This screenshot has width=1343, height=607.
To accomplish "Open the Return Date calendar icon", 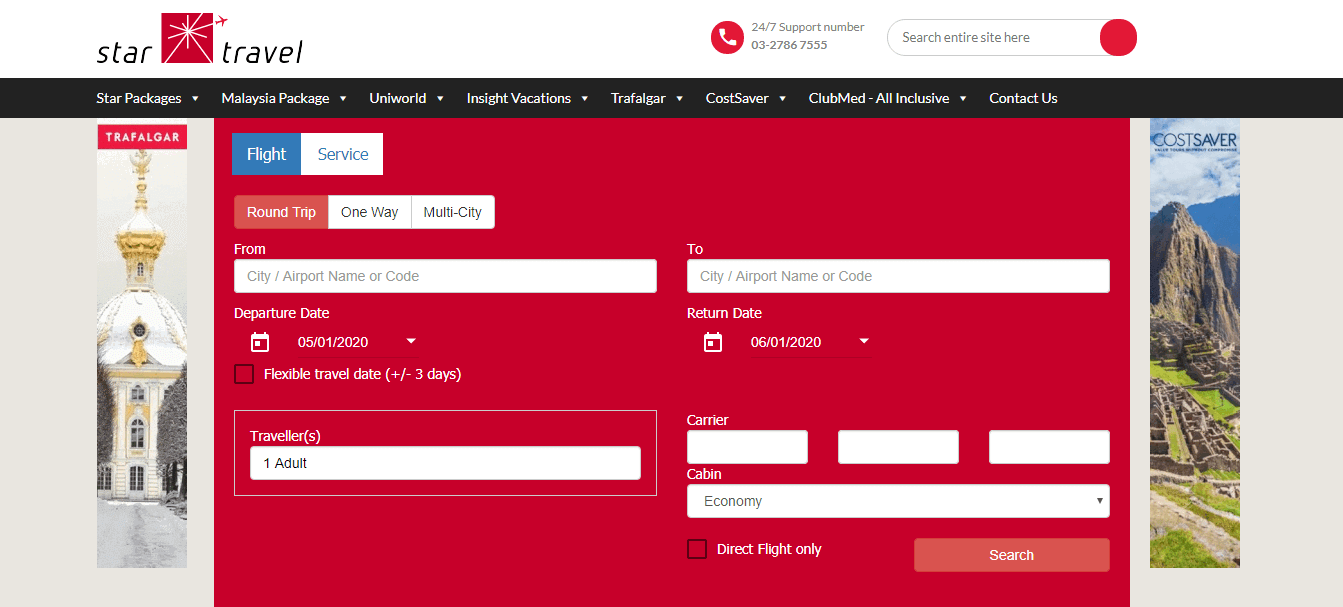I will (x=713, y=342).
